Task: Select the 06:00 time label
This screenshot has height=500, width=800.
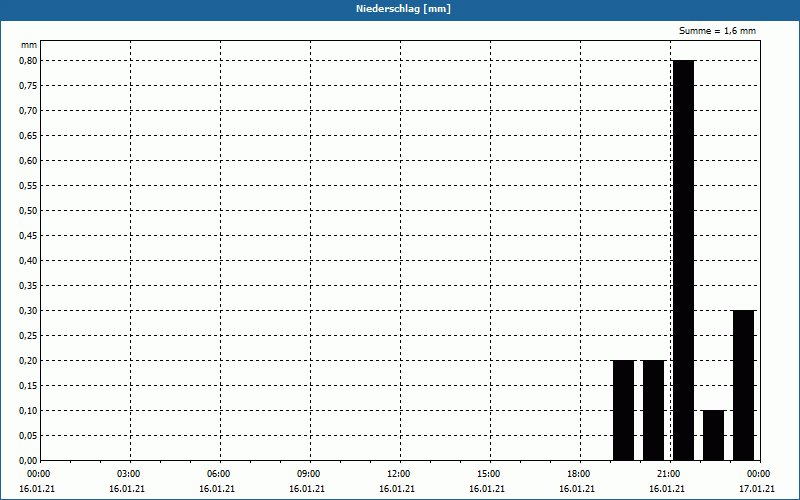Action: (x=218, y=474)
